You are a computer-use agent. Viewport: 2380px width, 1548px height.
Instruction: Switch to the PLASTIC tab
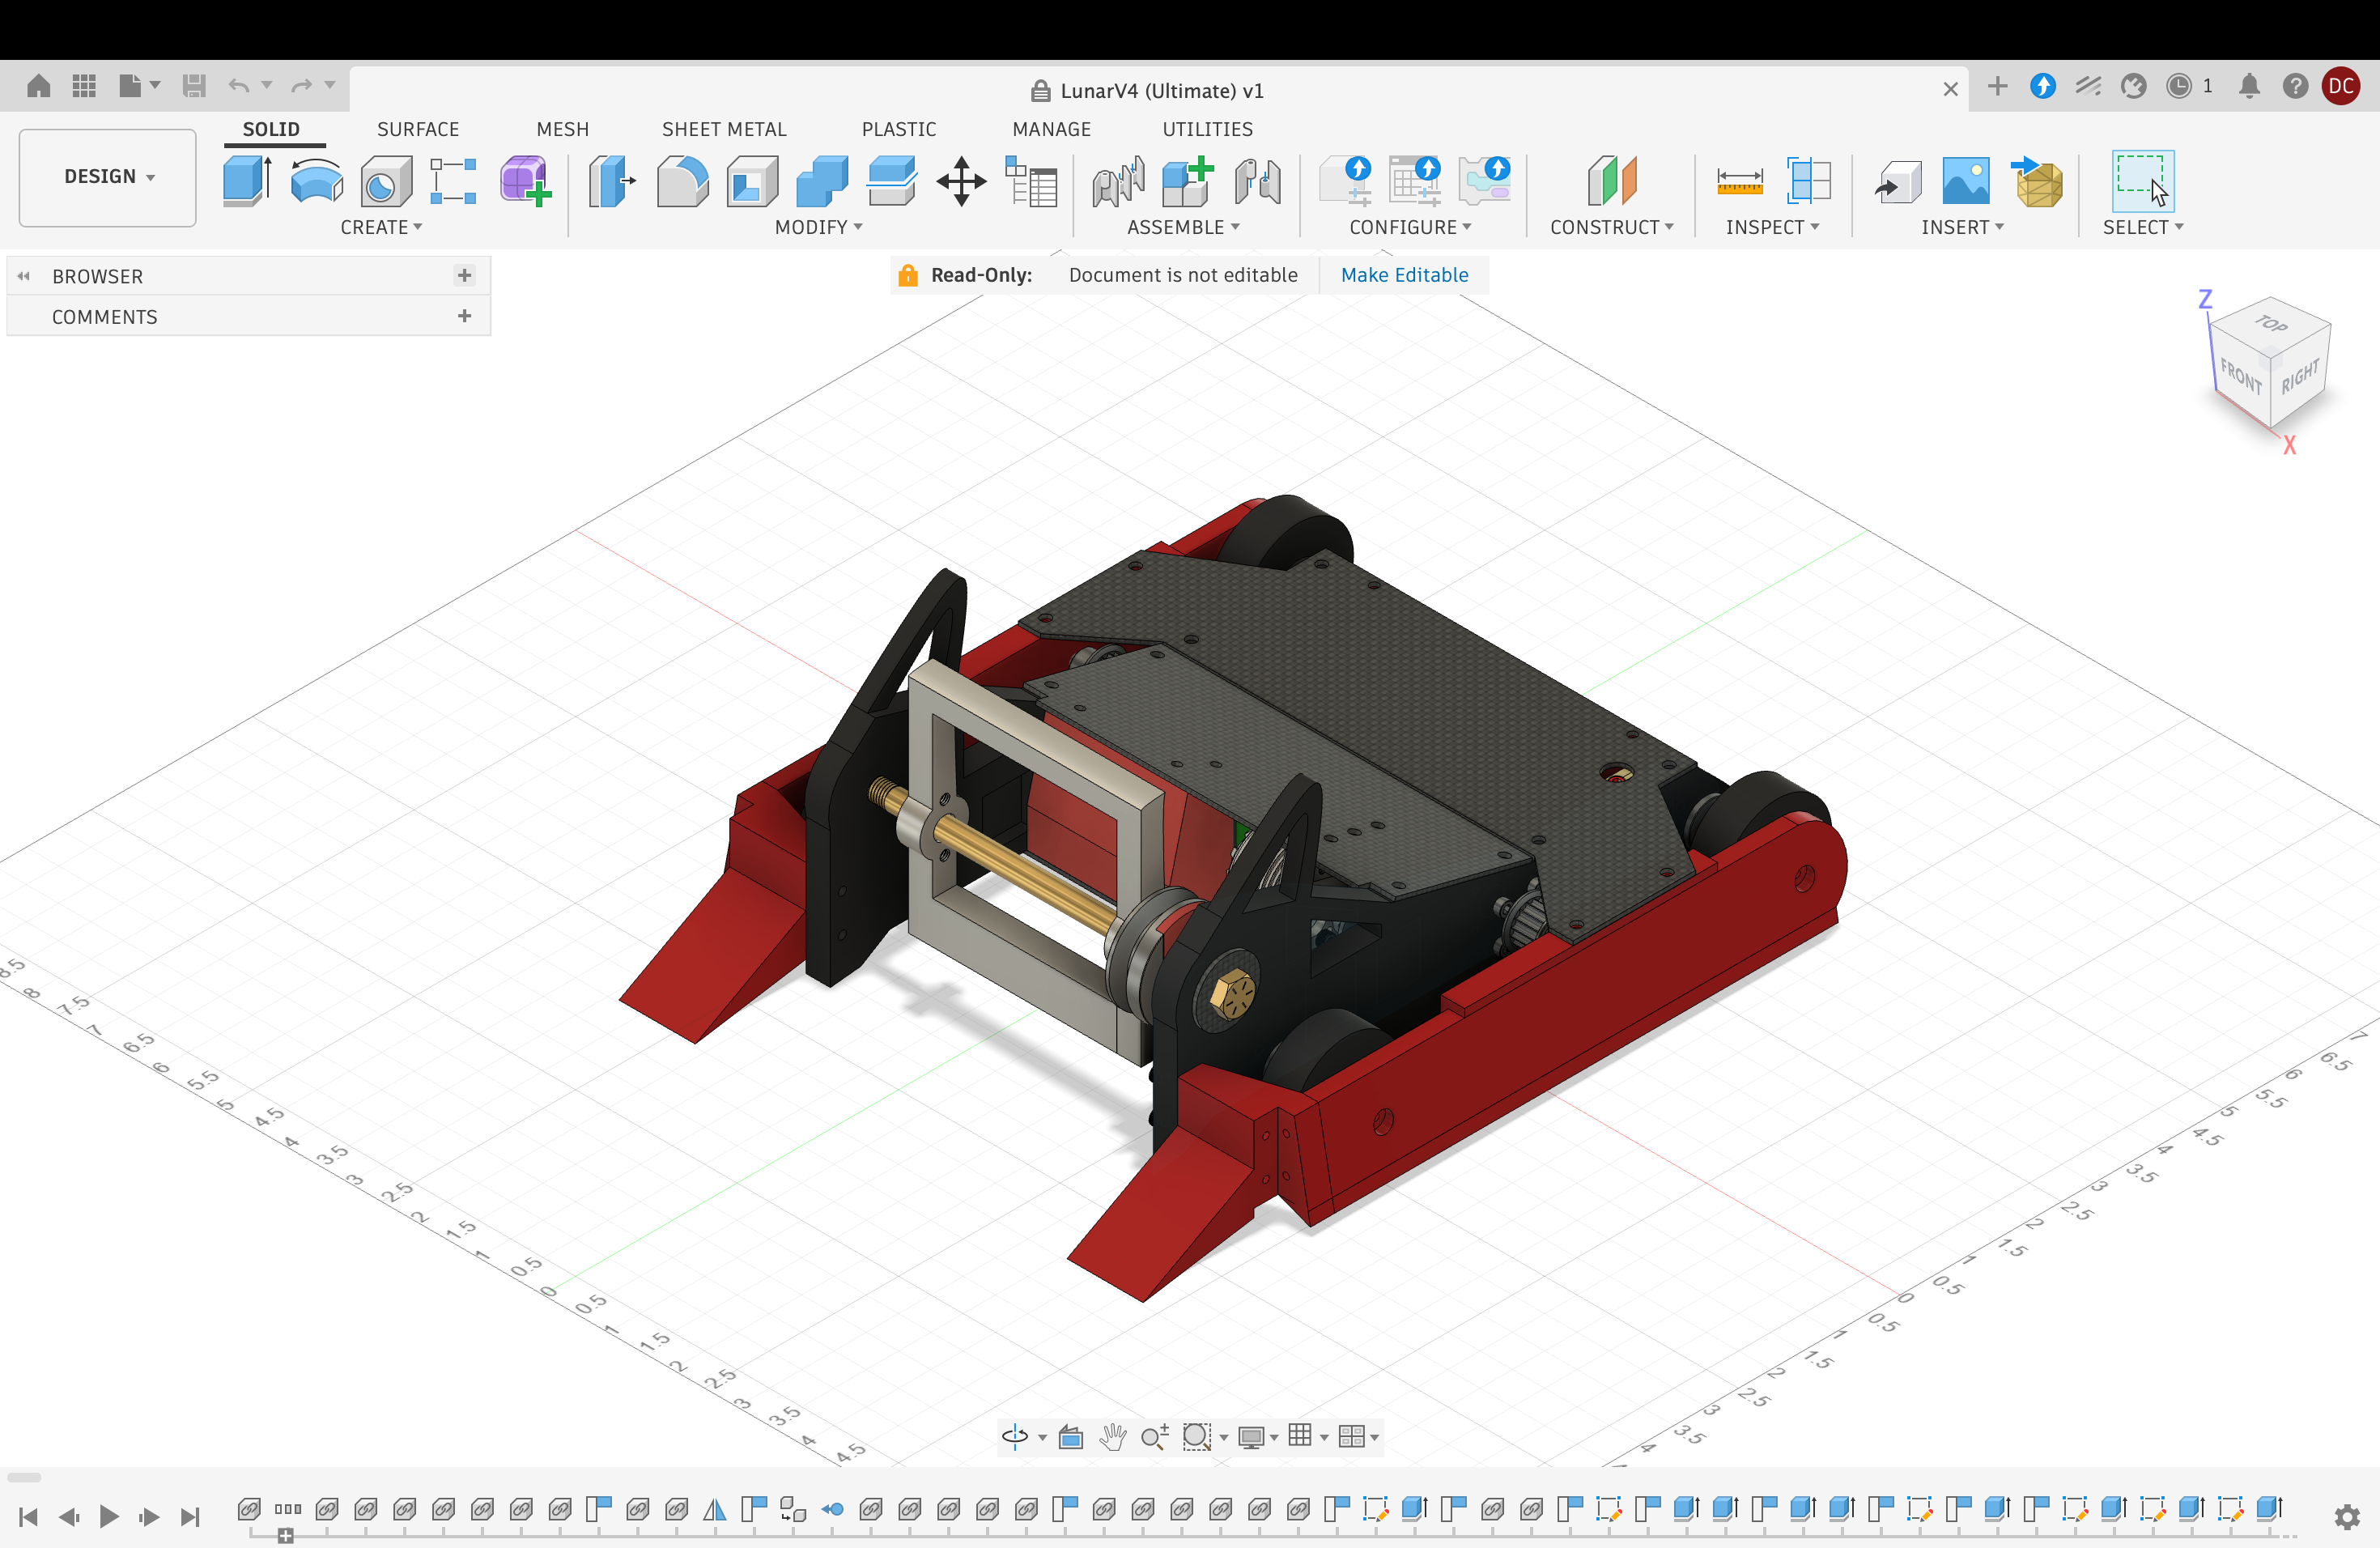(x=899, y=129)
